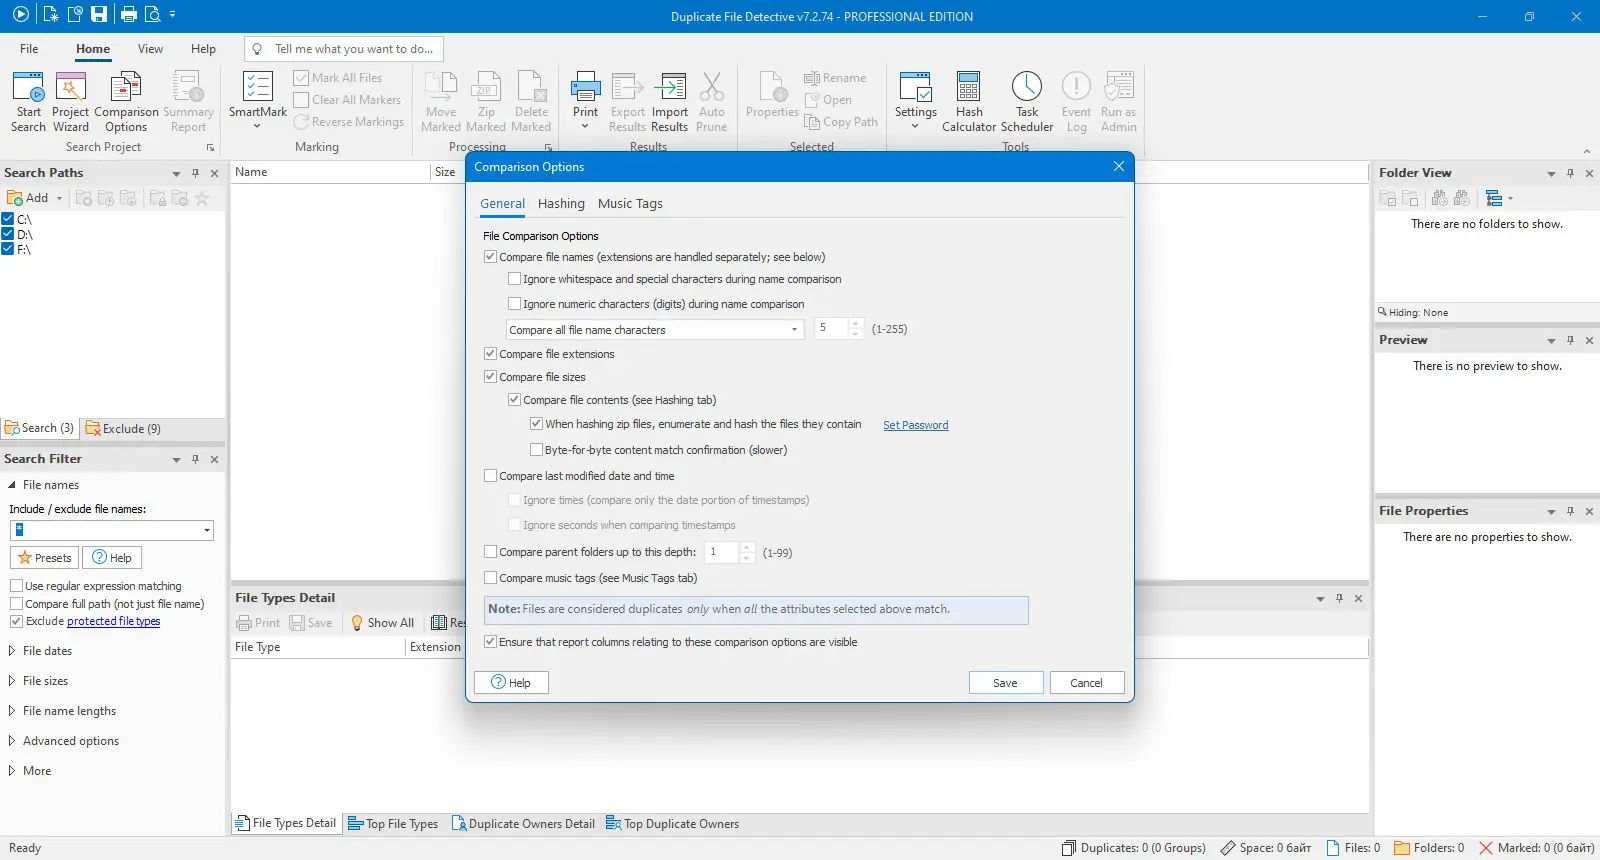
Task: Click the Folder View layout icon
Action: point(1494,198)
